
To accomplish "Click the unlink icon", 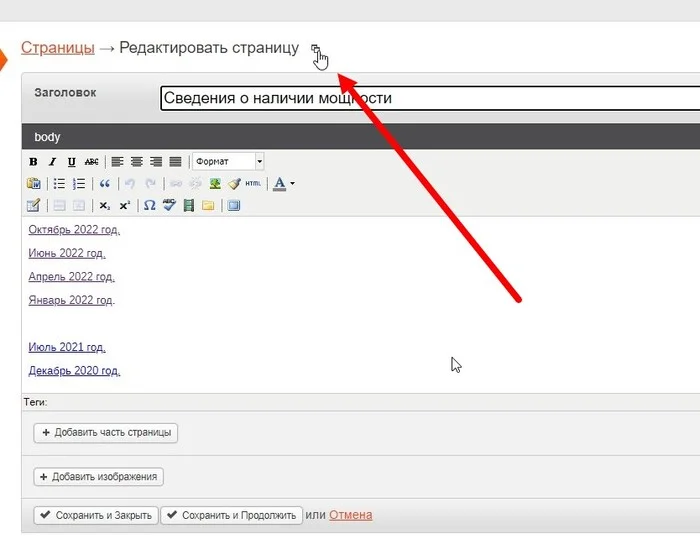I will click(195, 184).
